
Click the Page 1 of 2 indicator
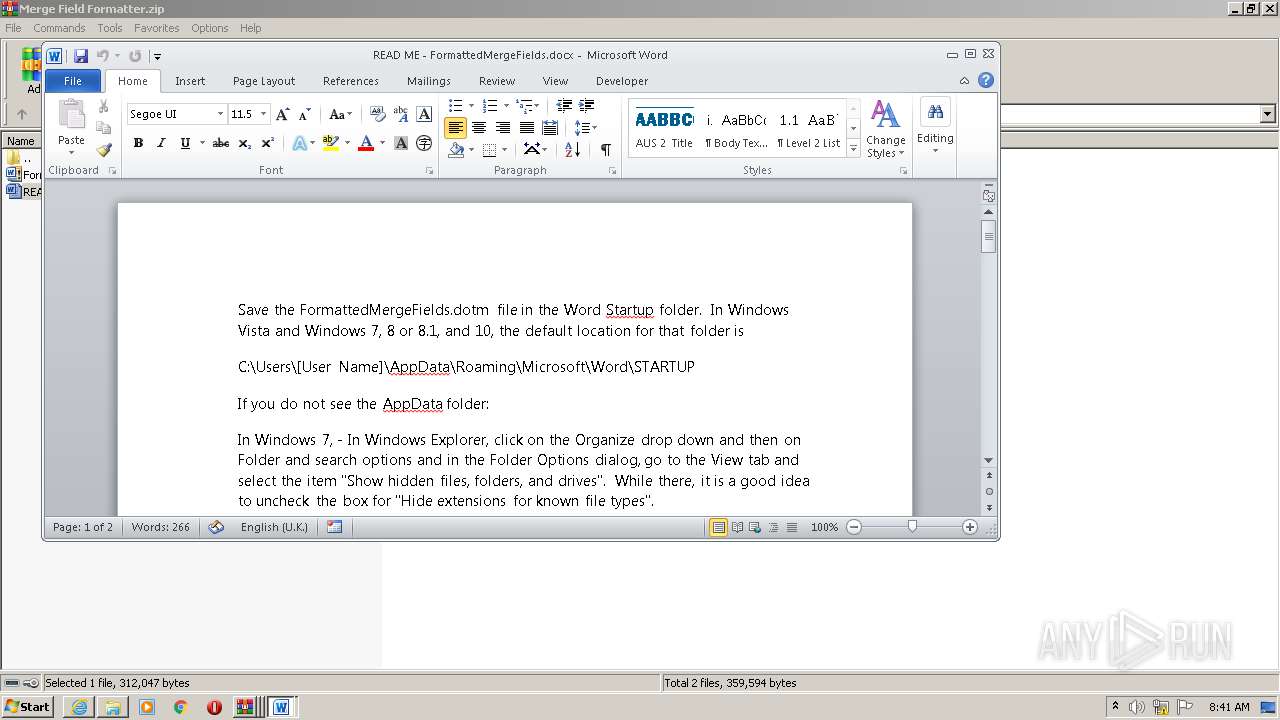click(x=83, y=527)
